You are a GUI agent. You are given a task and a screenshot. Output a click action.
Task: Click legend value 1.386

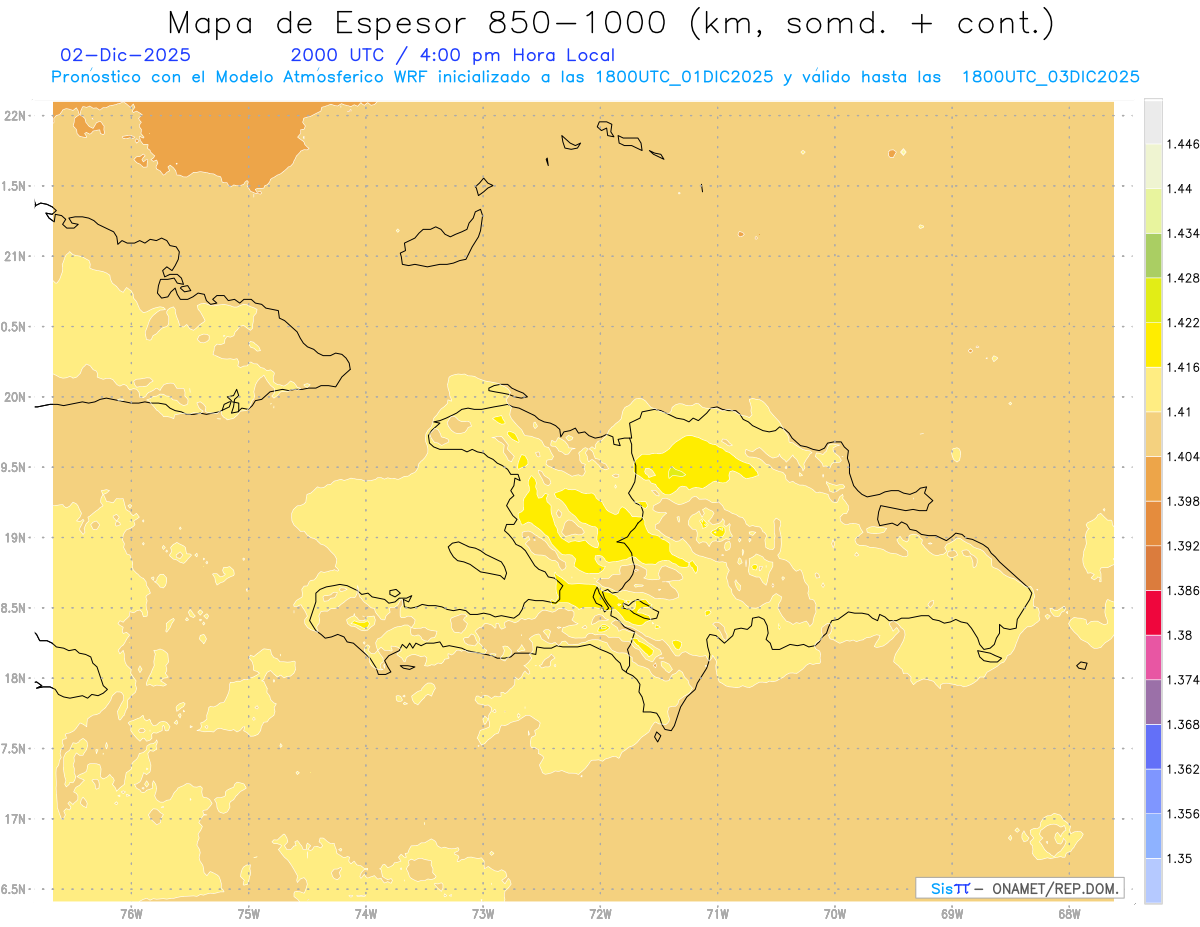[x=1181, y=590]
